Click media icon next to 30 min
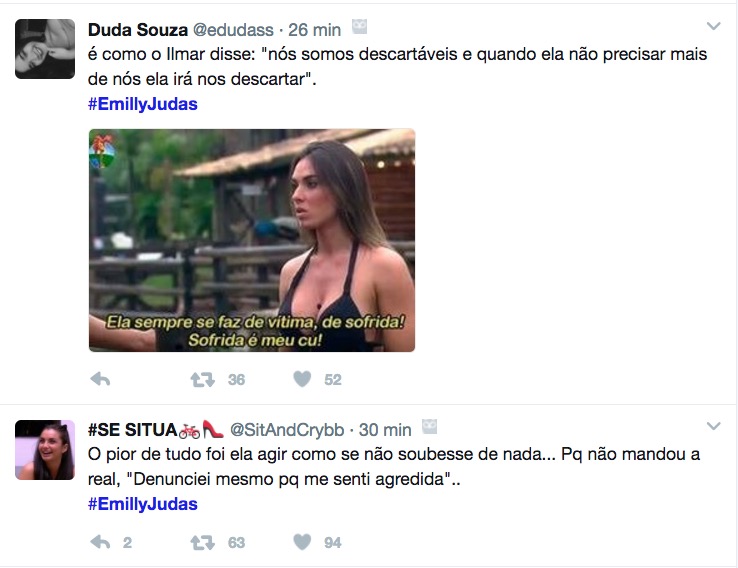This screenshot has width=738, height=568. pos(430,429)
